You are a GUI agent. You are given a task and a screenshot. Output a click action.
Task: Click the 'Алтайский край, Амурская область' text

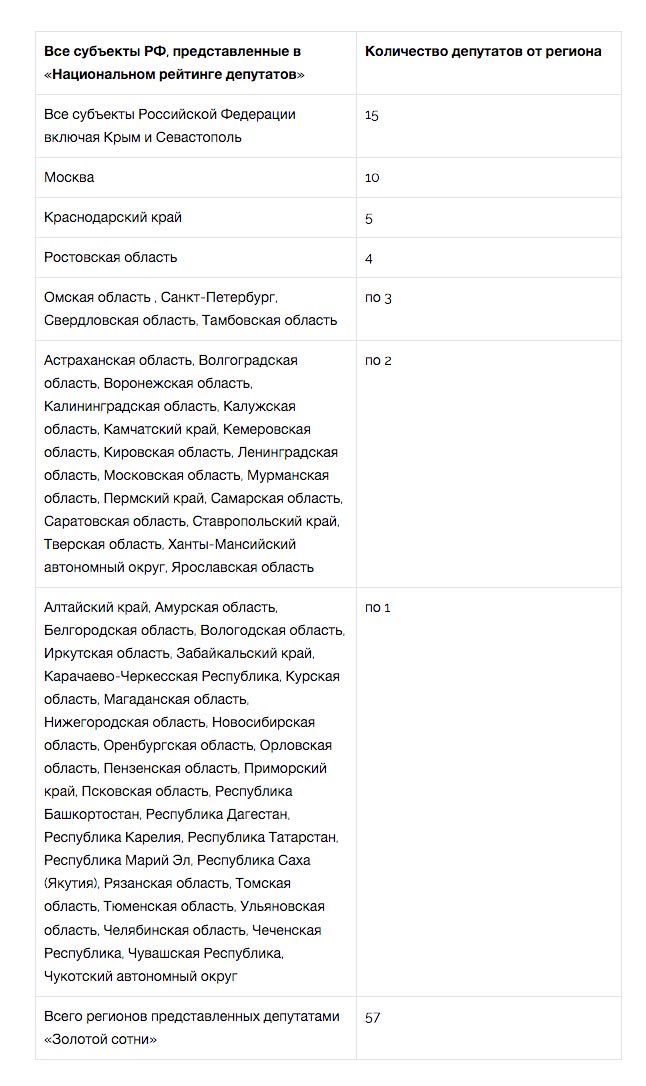161,607
